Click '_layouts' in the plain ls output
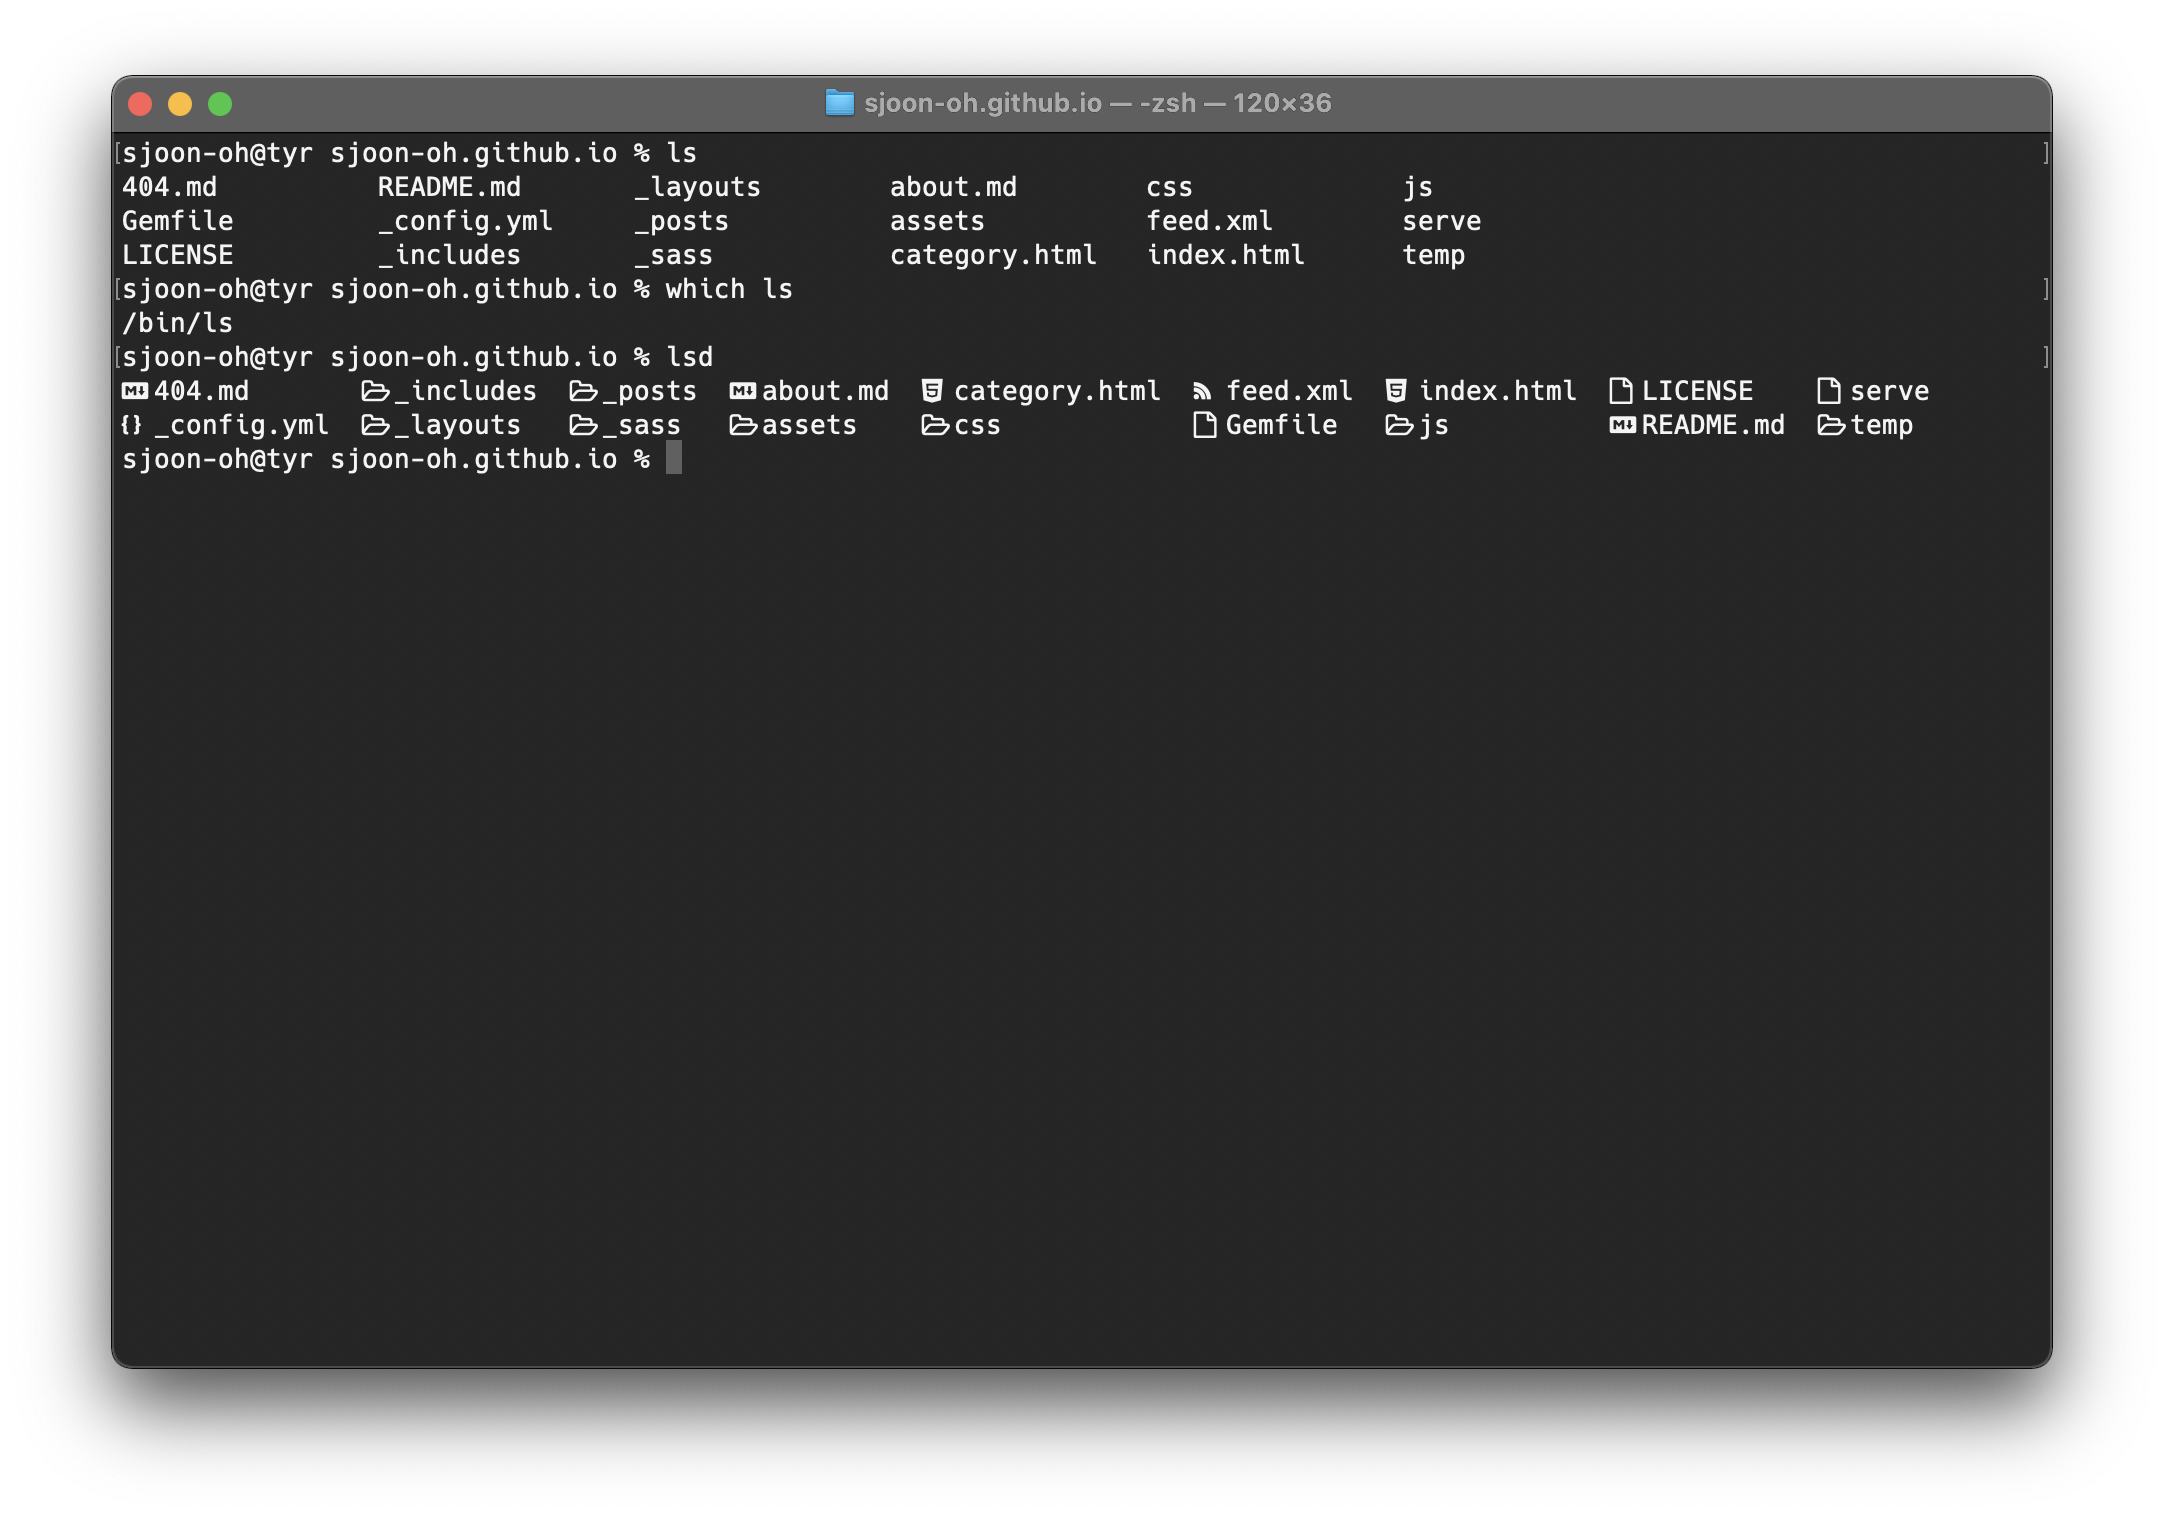This screenshot has width=2164, height=1516. (x=697, y=187)
